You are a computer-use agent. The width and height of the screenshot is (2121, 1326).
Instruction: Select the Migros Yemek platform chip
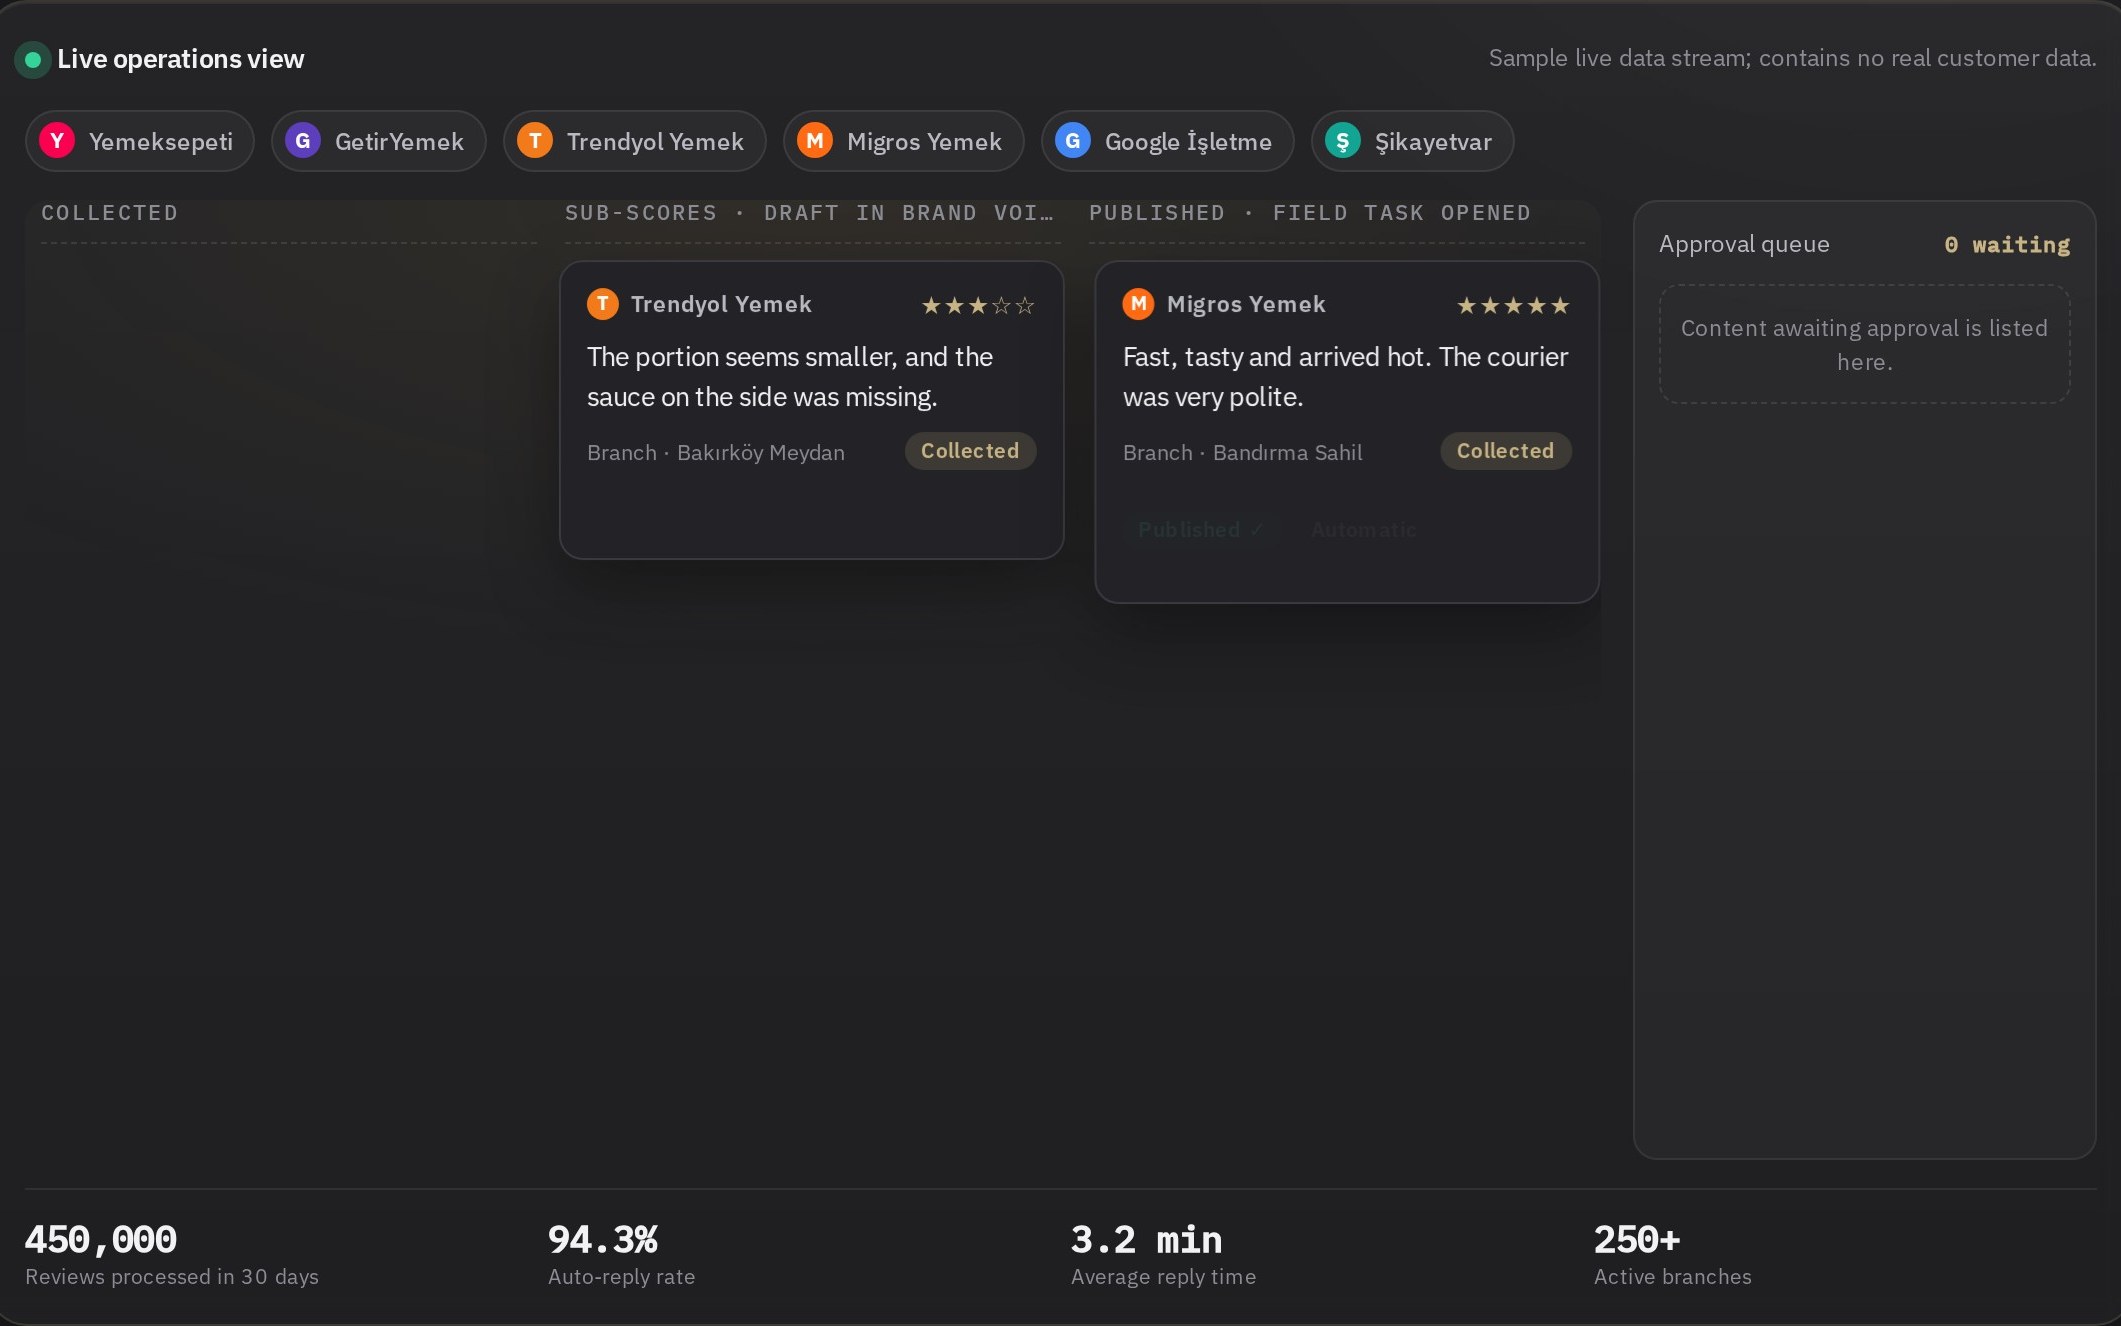[x=904, y=141]
